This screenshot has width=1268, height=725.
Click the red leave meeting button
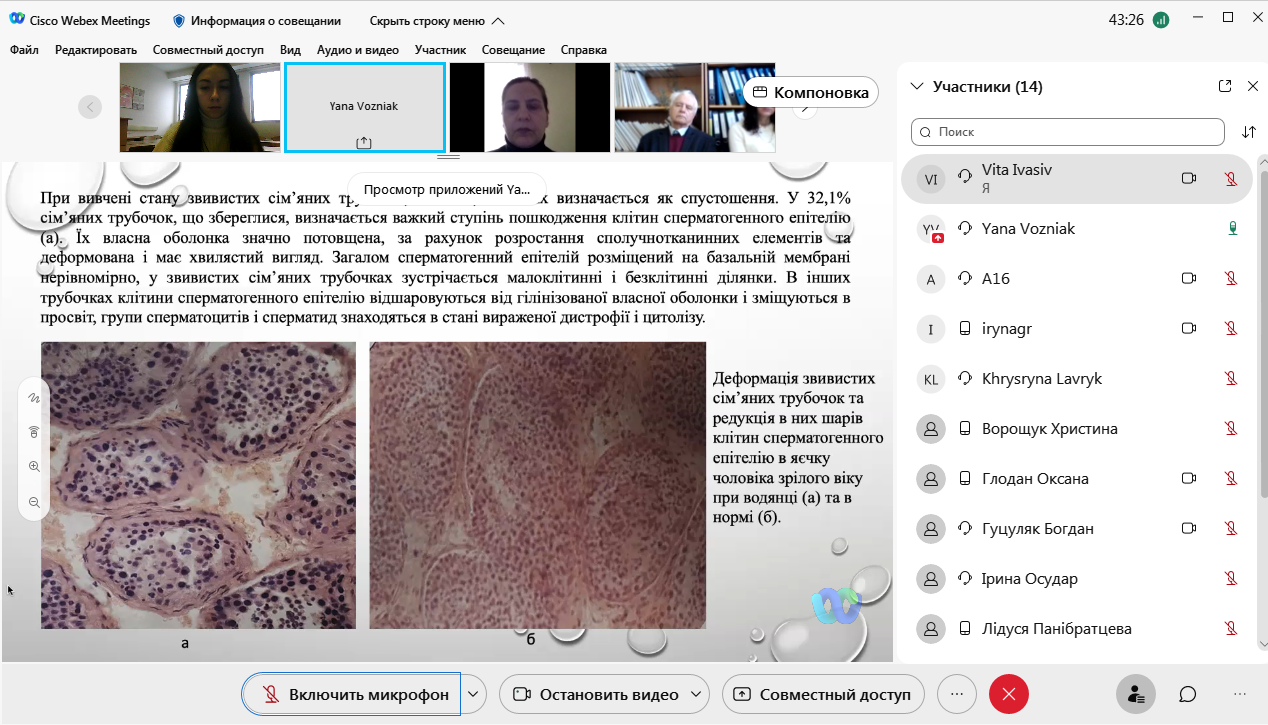pos(1009,694)
